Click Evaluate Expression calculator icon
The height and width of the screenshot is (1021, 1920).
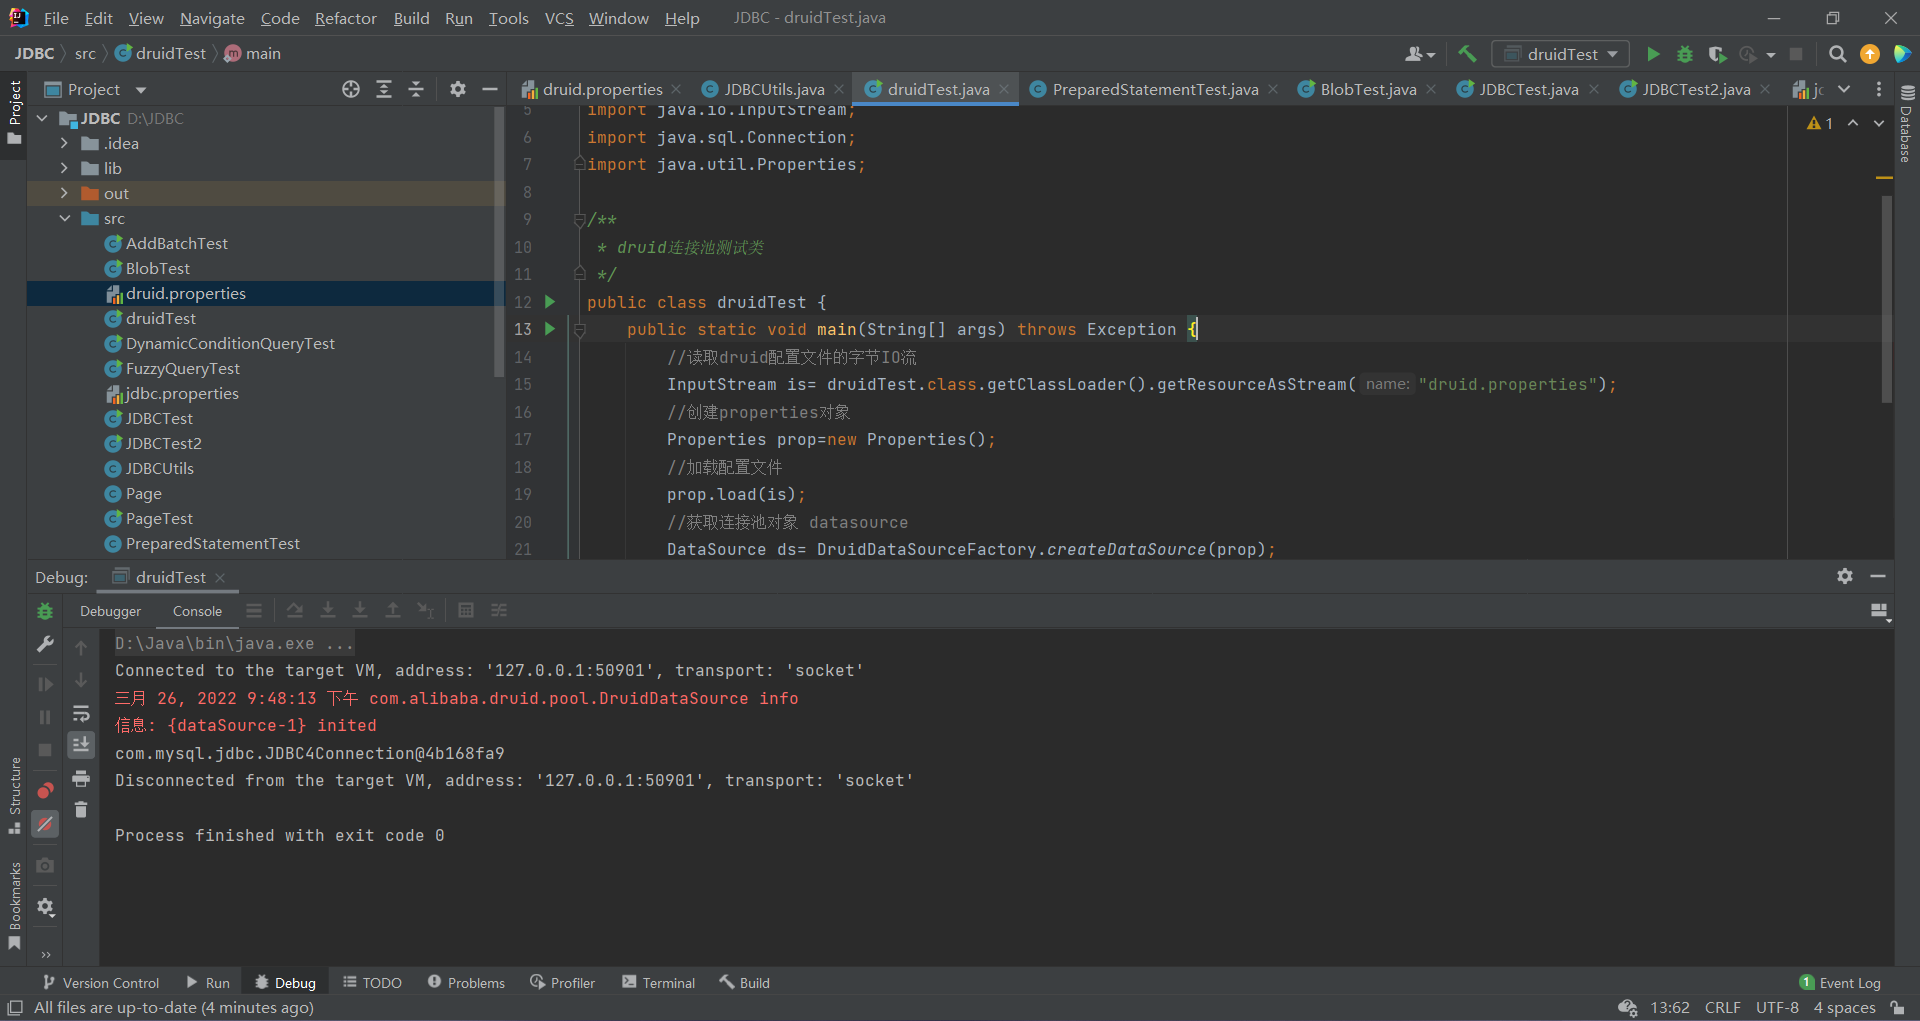pyautogui.click(x=466, y=610)
